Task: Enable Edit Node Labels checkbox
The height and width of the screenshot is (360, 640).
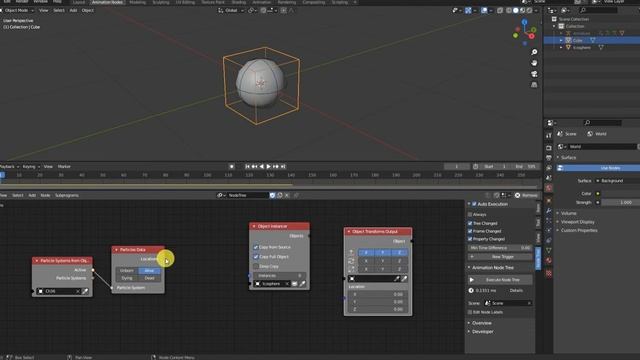Action: (x=470, y=312)
